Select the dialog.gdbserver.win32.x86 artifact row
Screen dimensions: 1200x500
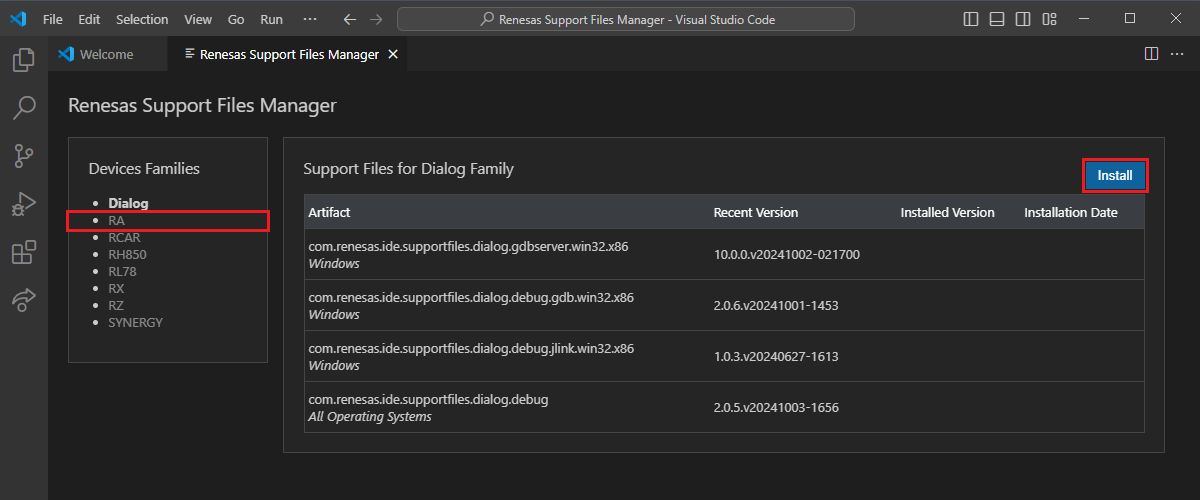[x=724, y=254]
